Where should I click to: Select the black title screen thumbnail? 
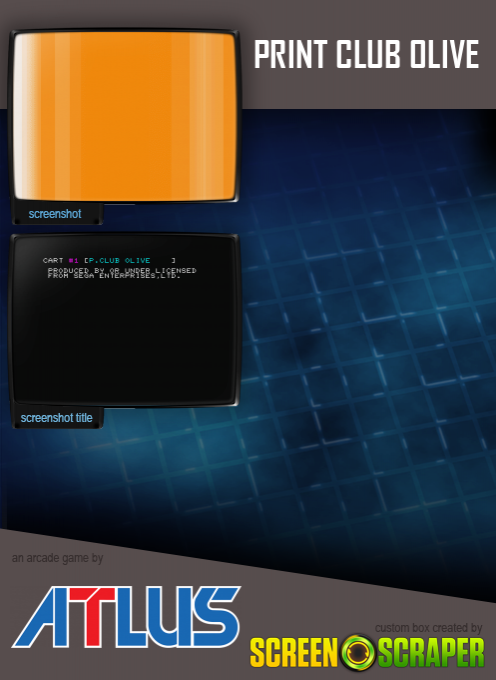(x=124, y=320)
